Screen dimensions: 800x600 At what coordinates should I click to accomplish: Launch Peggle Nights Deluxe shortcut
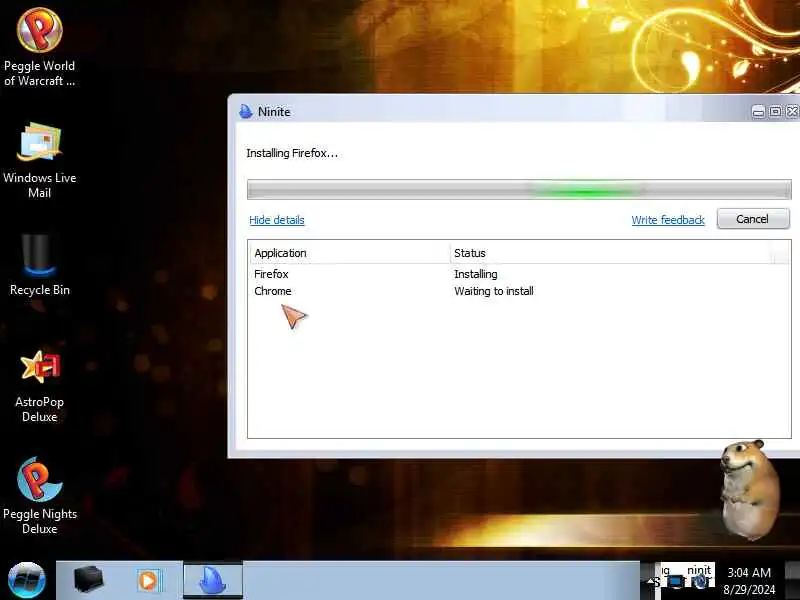pos(39,495)
